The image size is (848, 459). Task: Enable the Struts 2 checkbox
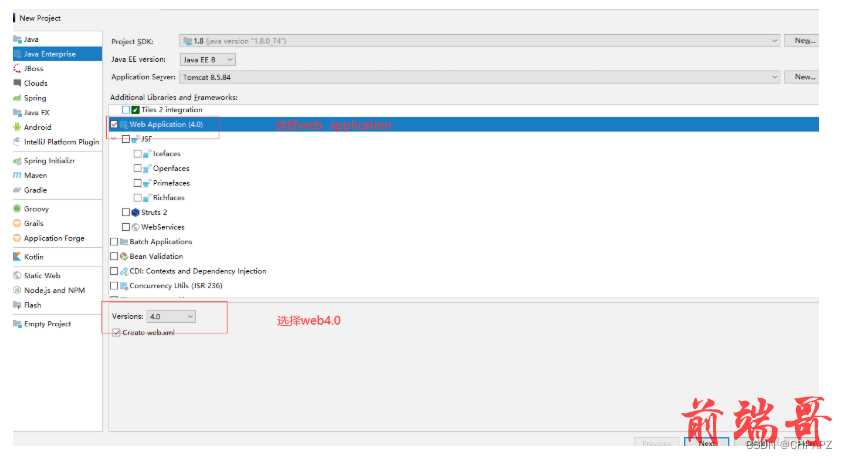(126, 212)
